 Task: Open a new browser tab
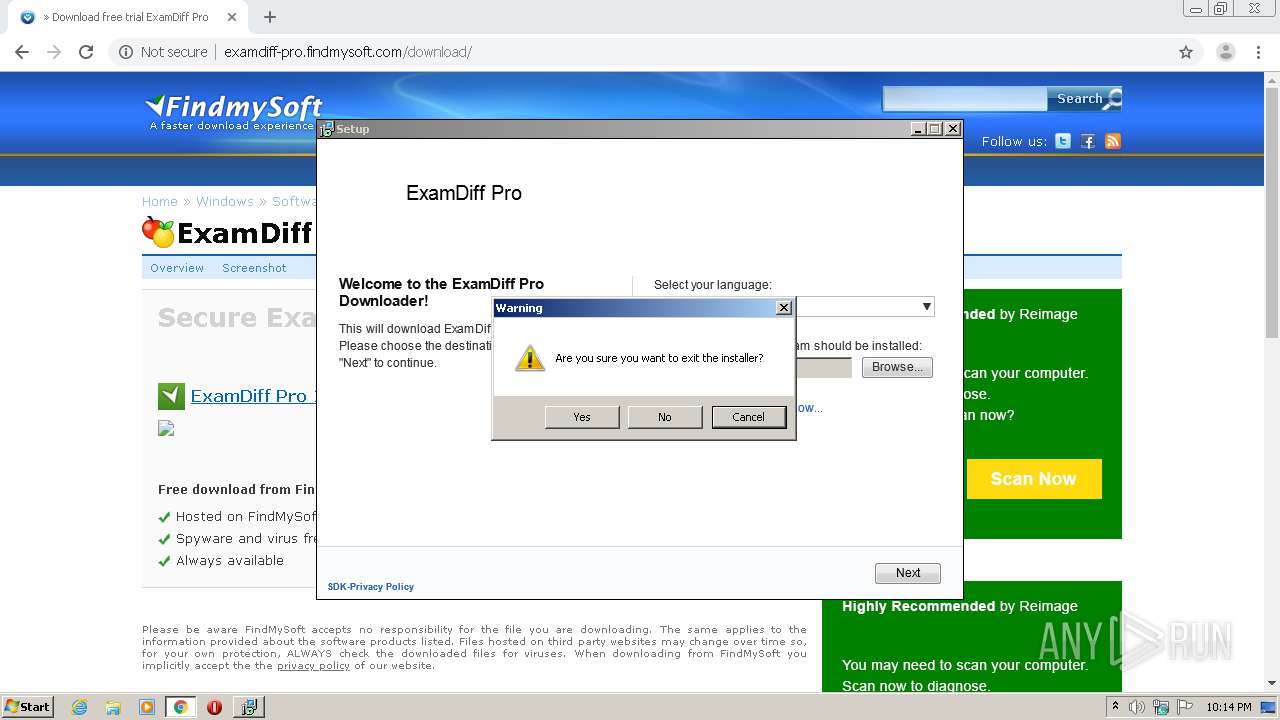coord(270,17)
